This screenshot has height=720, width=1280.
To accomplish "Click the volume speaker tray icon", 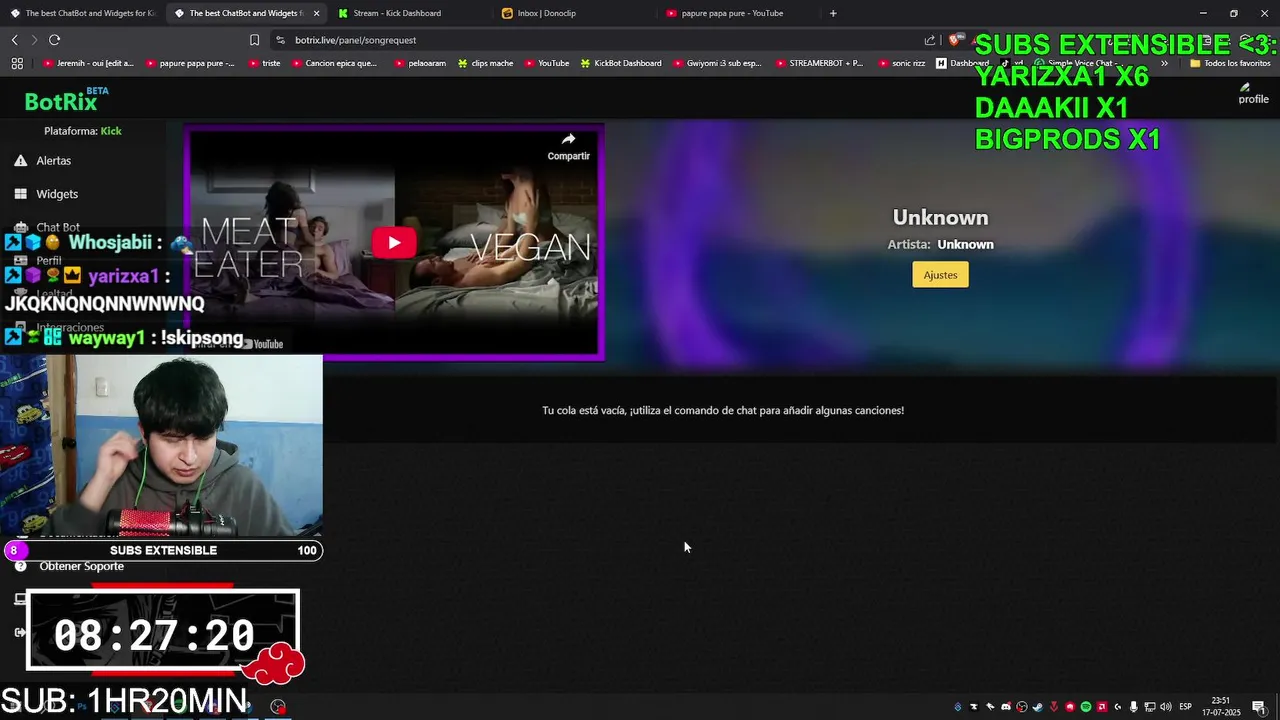I will [x=1166, y=707].
